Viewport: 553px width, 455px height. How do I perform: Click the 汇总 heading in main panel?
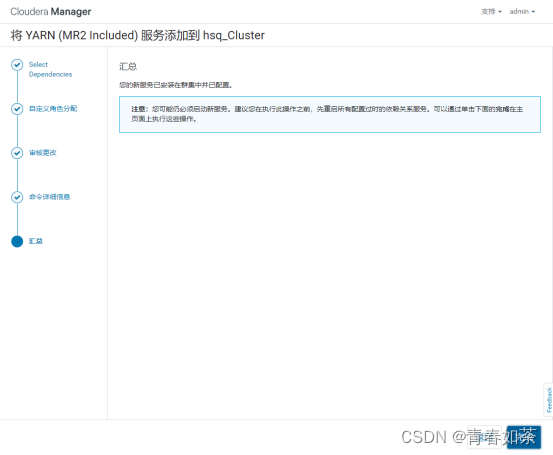point(128,66)
